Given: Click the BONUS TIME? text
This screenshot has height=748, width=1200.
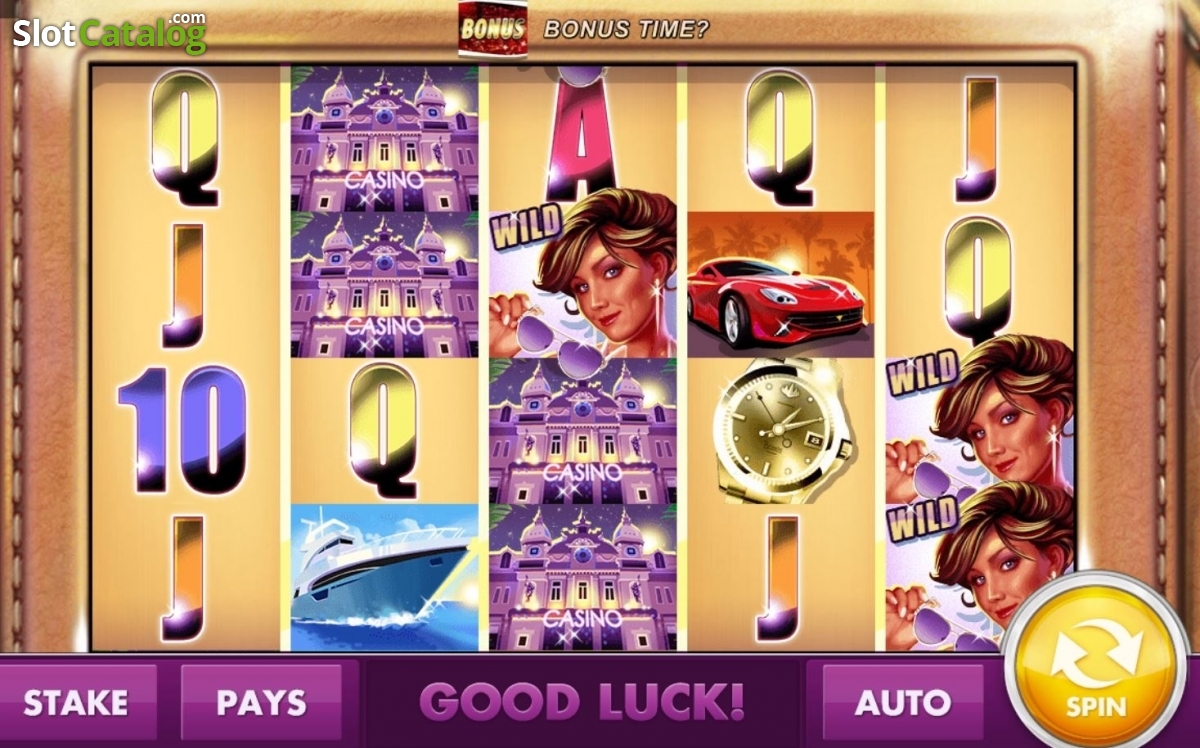Looking at the screenshot, I should [x=626, y=29].
